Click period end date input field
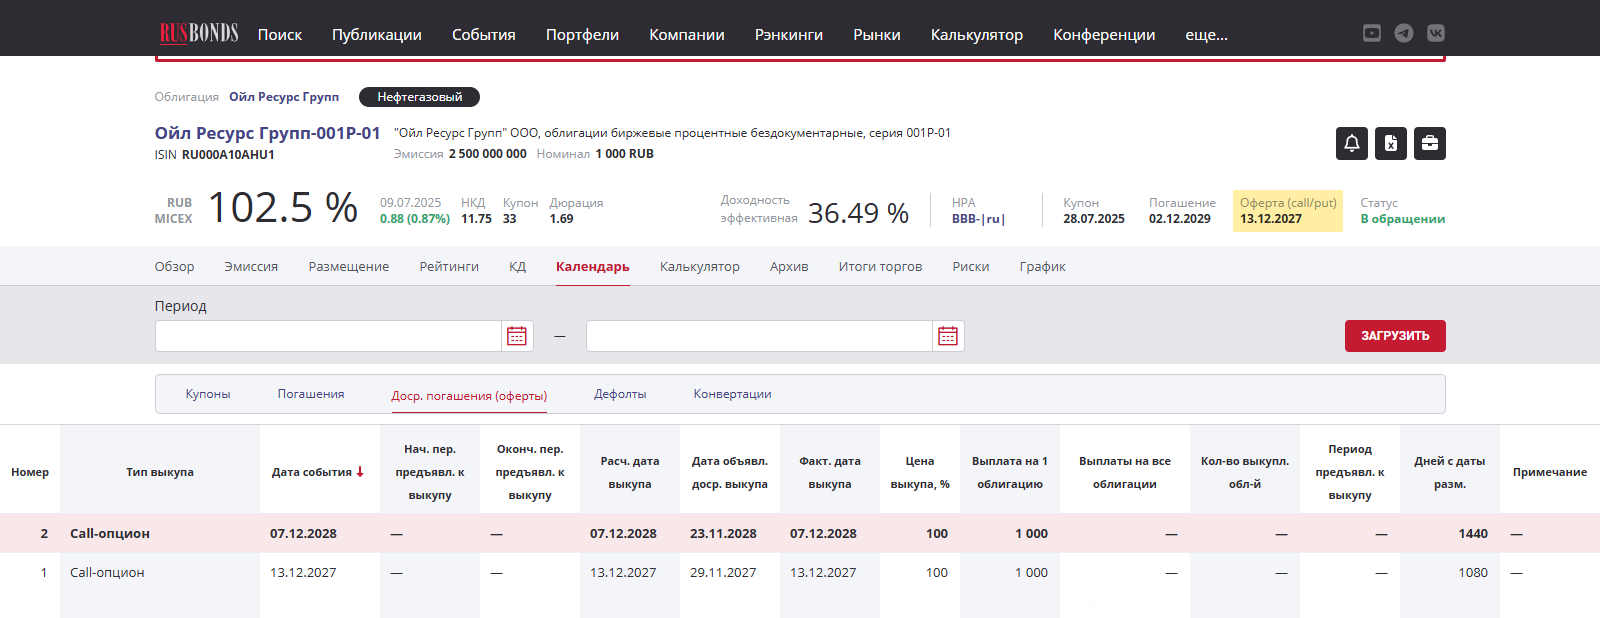This screenshot has width=1600, height=618. click(x=759, y=336)
